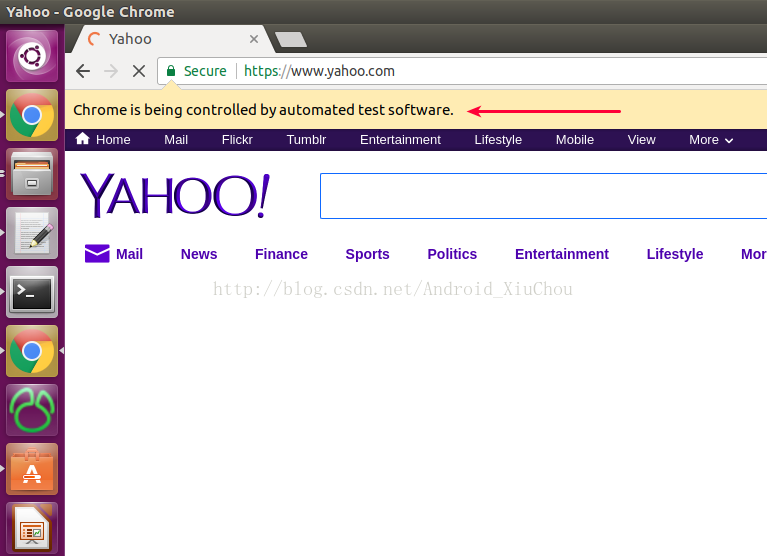Launch the first Chrome icon in the dock
The image size is (767, 556).
(32, 115)
